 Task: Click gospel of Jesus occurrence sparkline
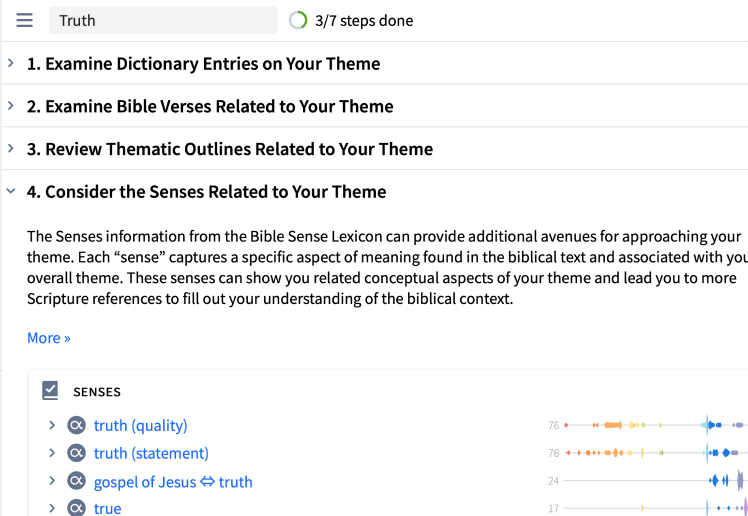click(655, 480)
